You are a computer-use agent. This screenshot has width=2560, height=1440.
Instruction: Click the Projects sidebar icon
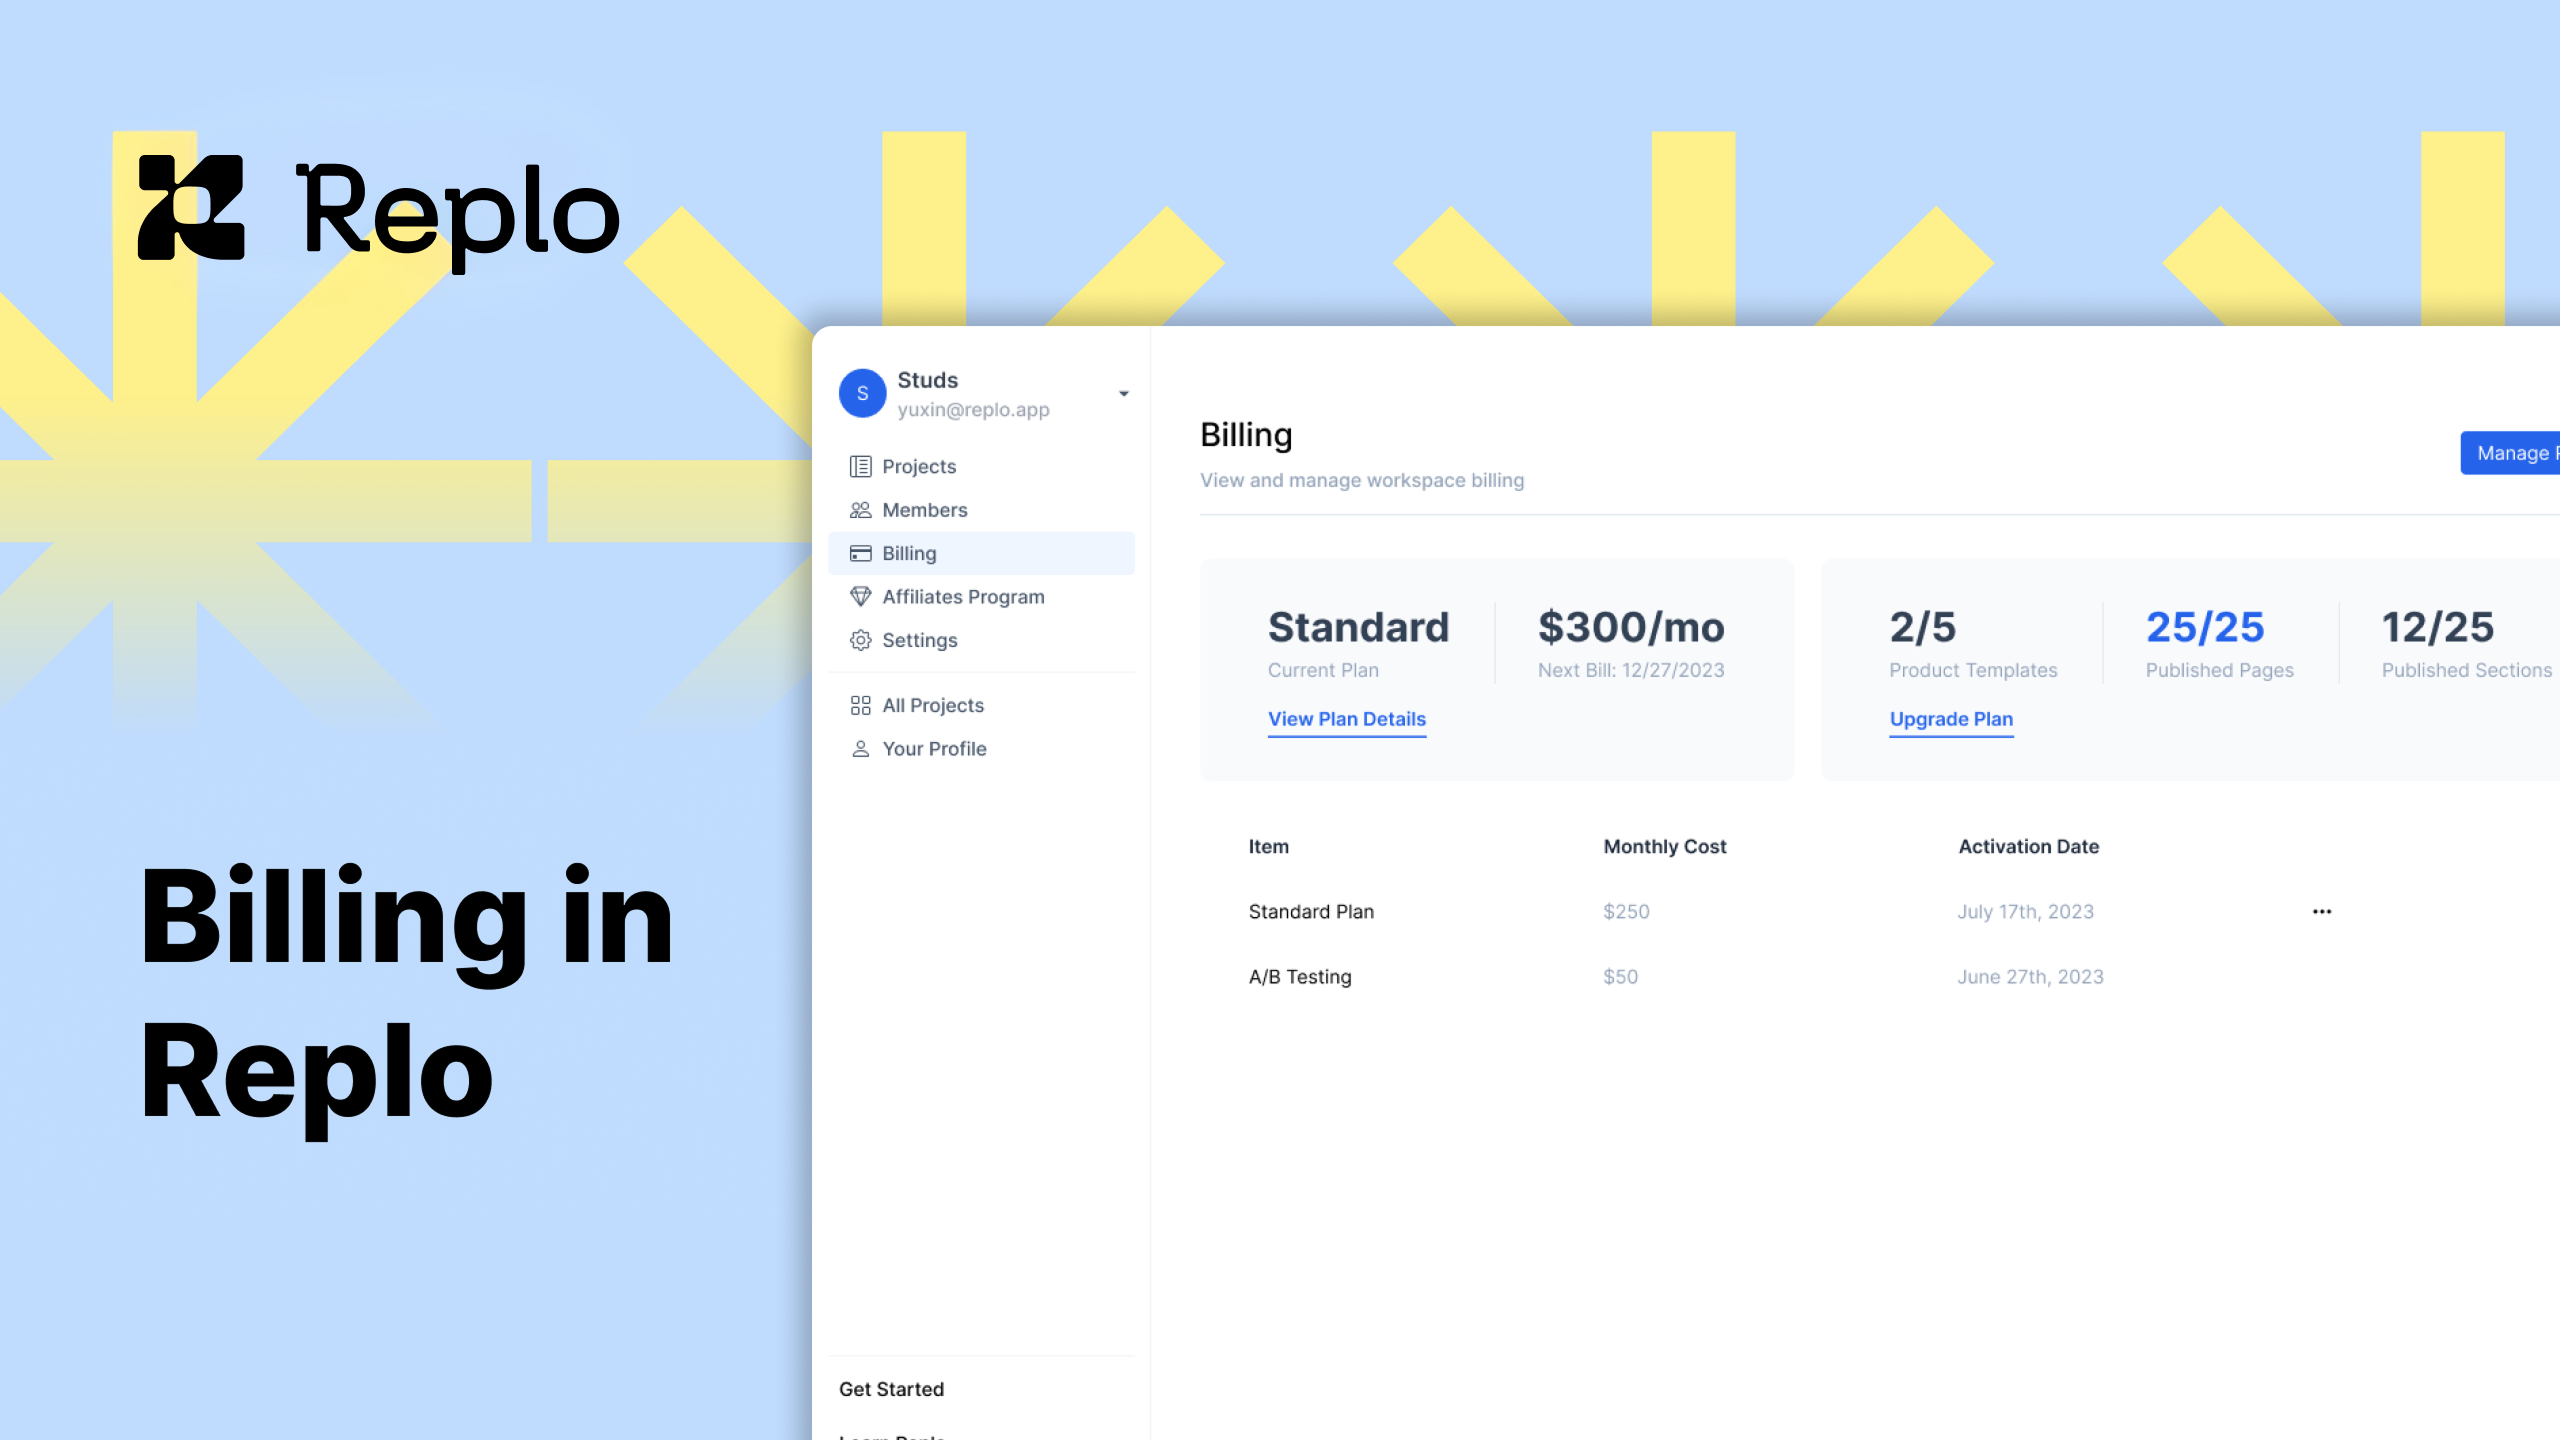tap(860, 466)
